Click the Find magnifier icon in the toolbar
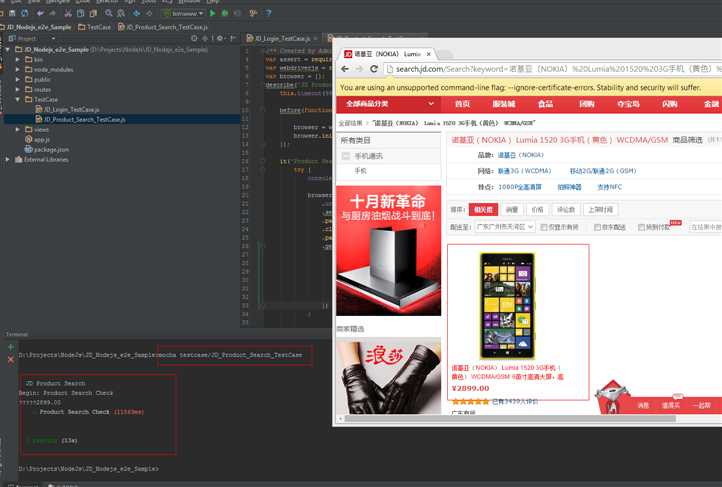The image size is (722, 487). coord(108,13)
